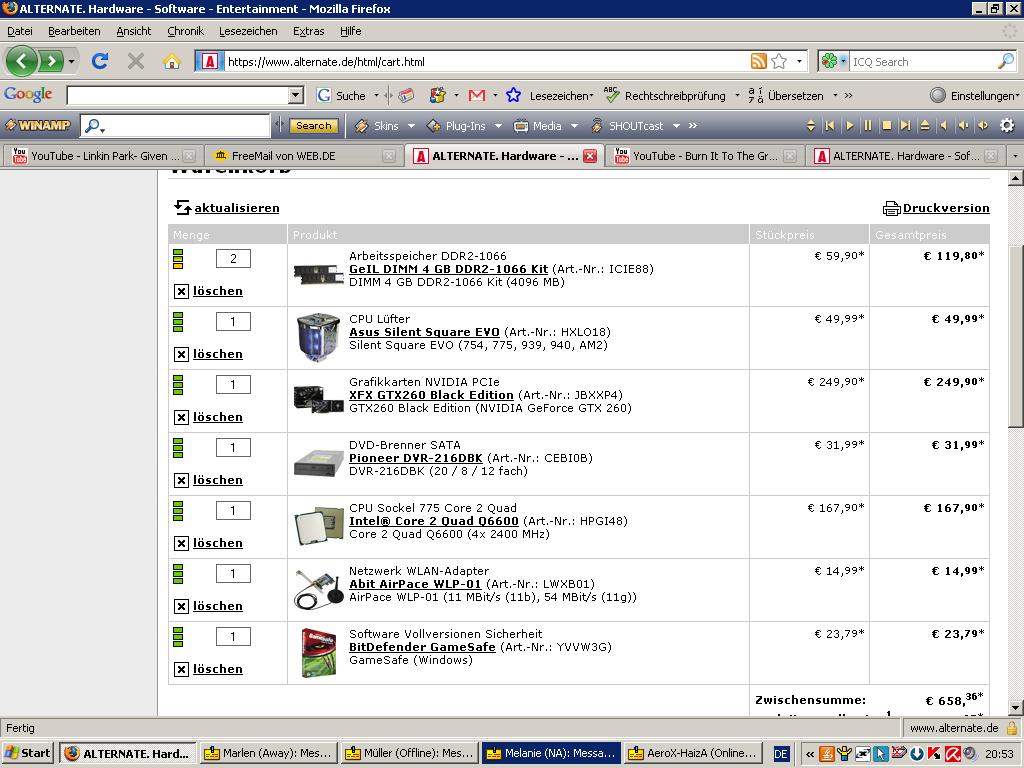Expand the Winamp Skins dropdown
Screen dimensions: 1024x768
pos(411,126)
